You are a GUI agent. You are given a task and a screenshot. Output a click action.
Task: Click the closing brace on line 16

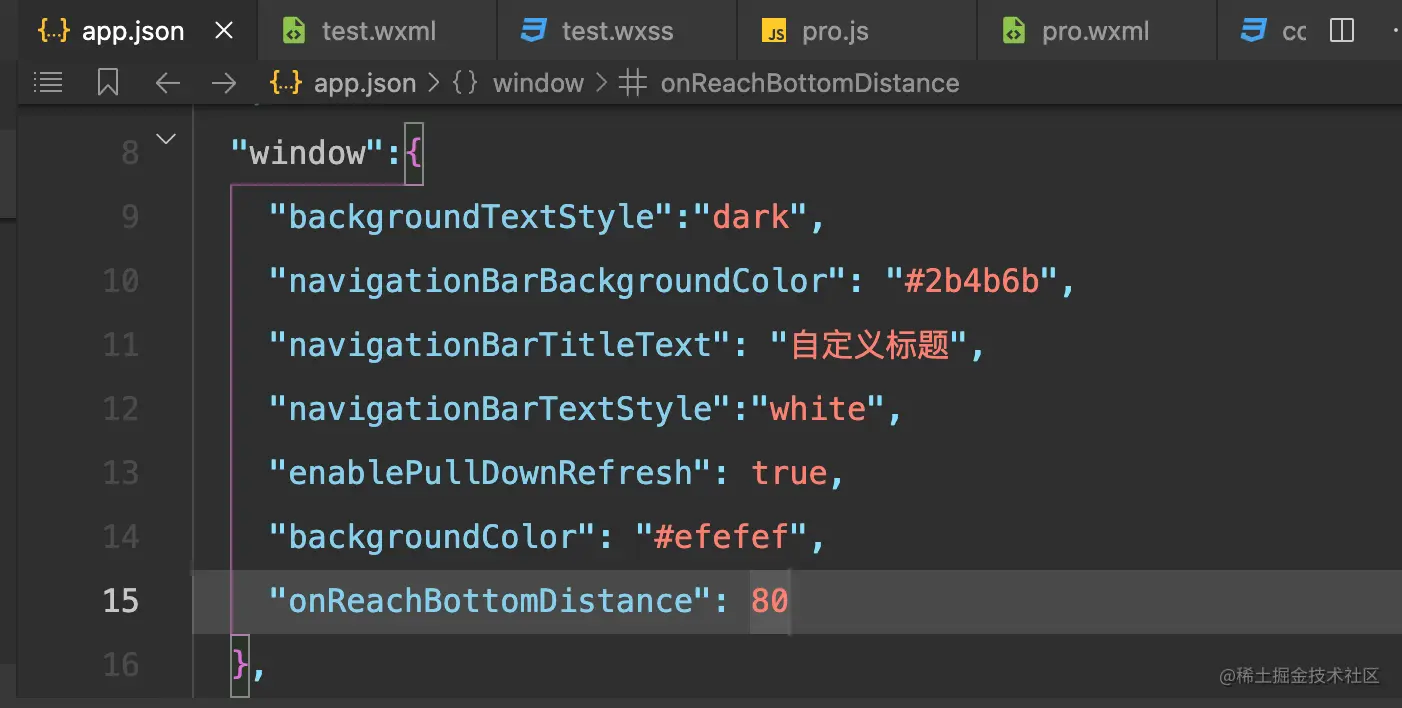(x=240, y=665)
